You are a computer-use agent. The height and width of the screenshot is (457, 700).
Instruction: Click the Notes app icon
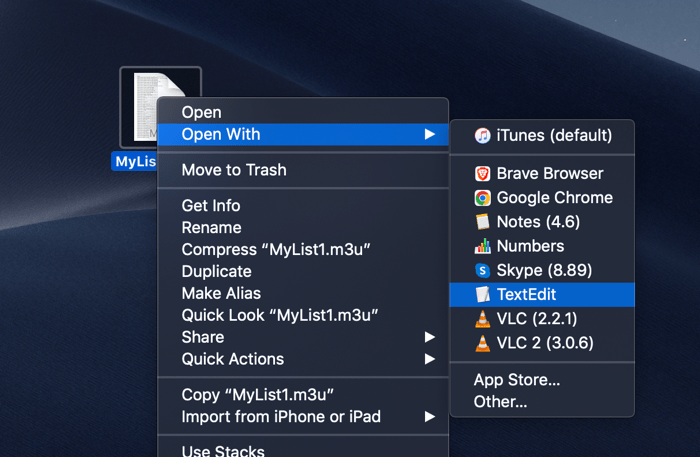tap(482, 222)
